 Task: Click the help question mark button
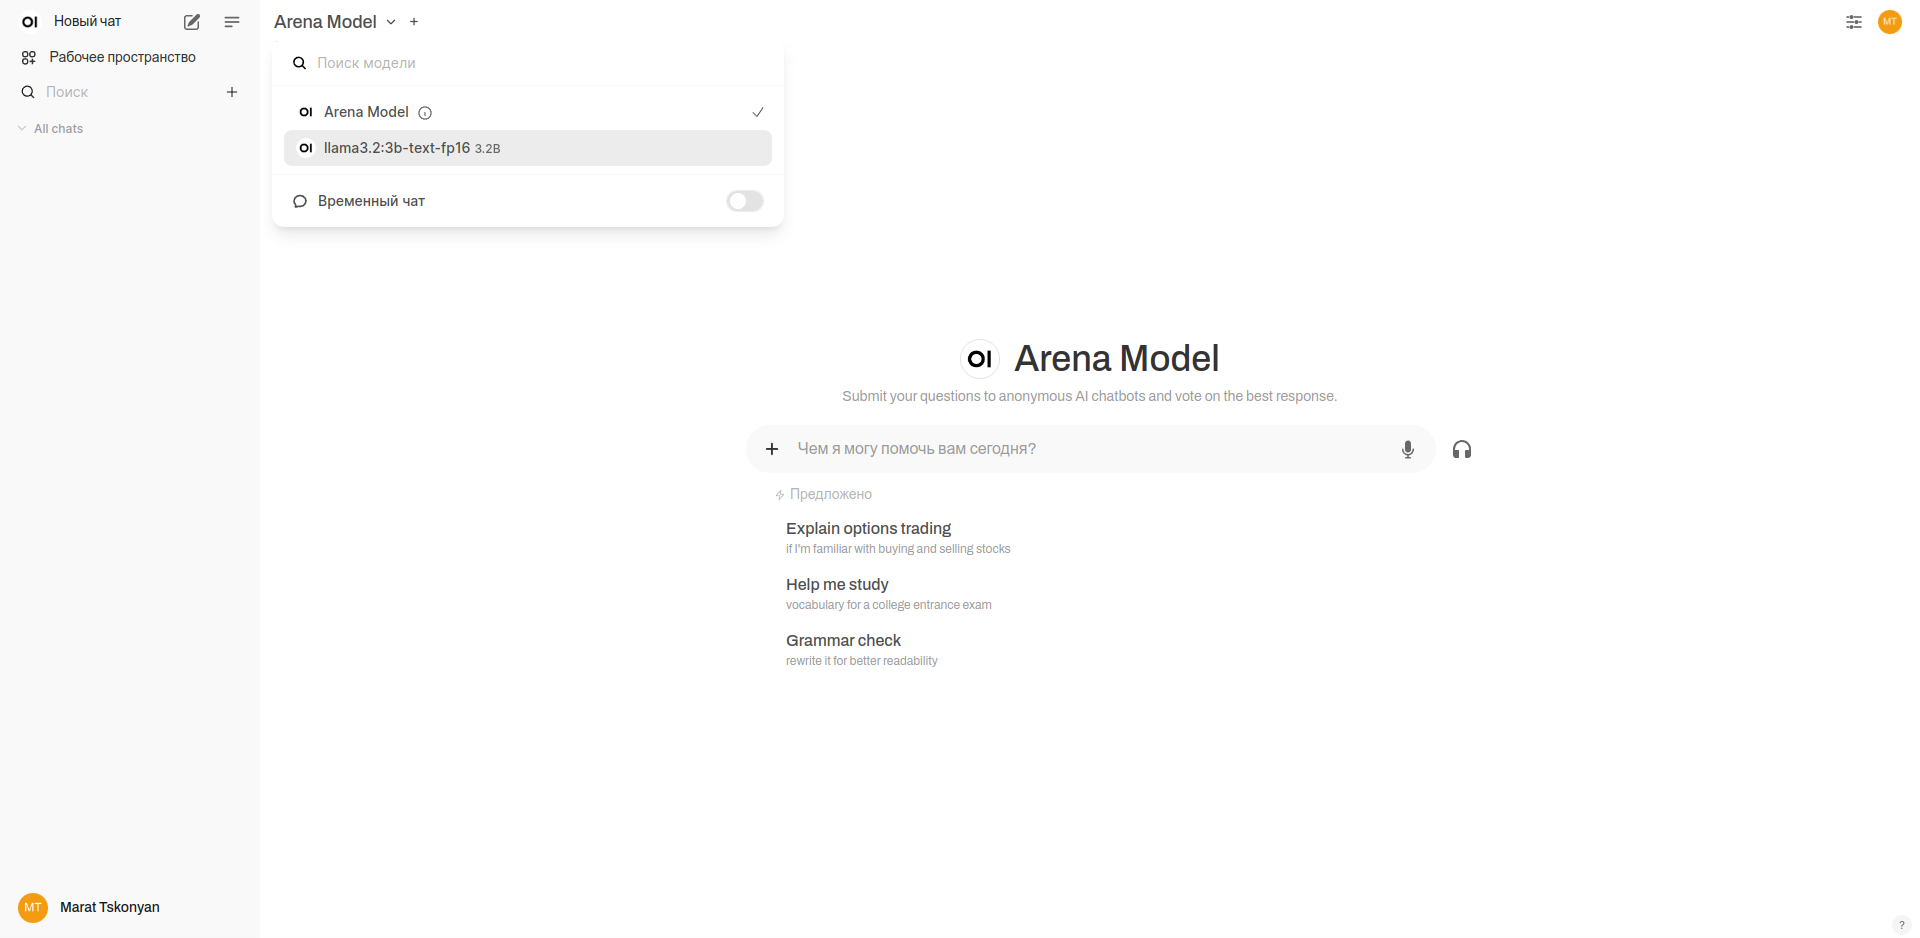1901,925
